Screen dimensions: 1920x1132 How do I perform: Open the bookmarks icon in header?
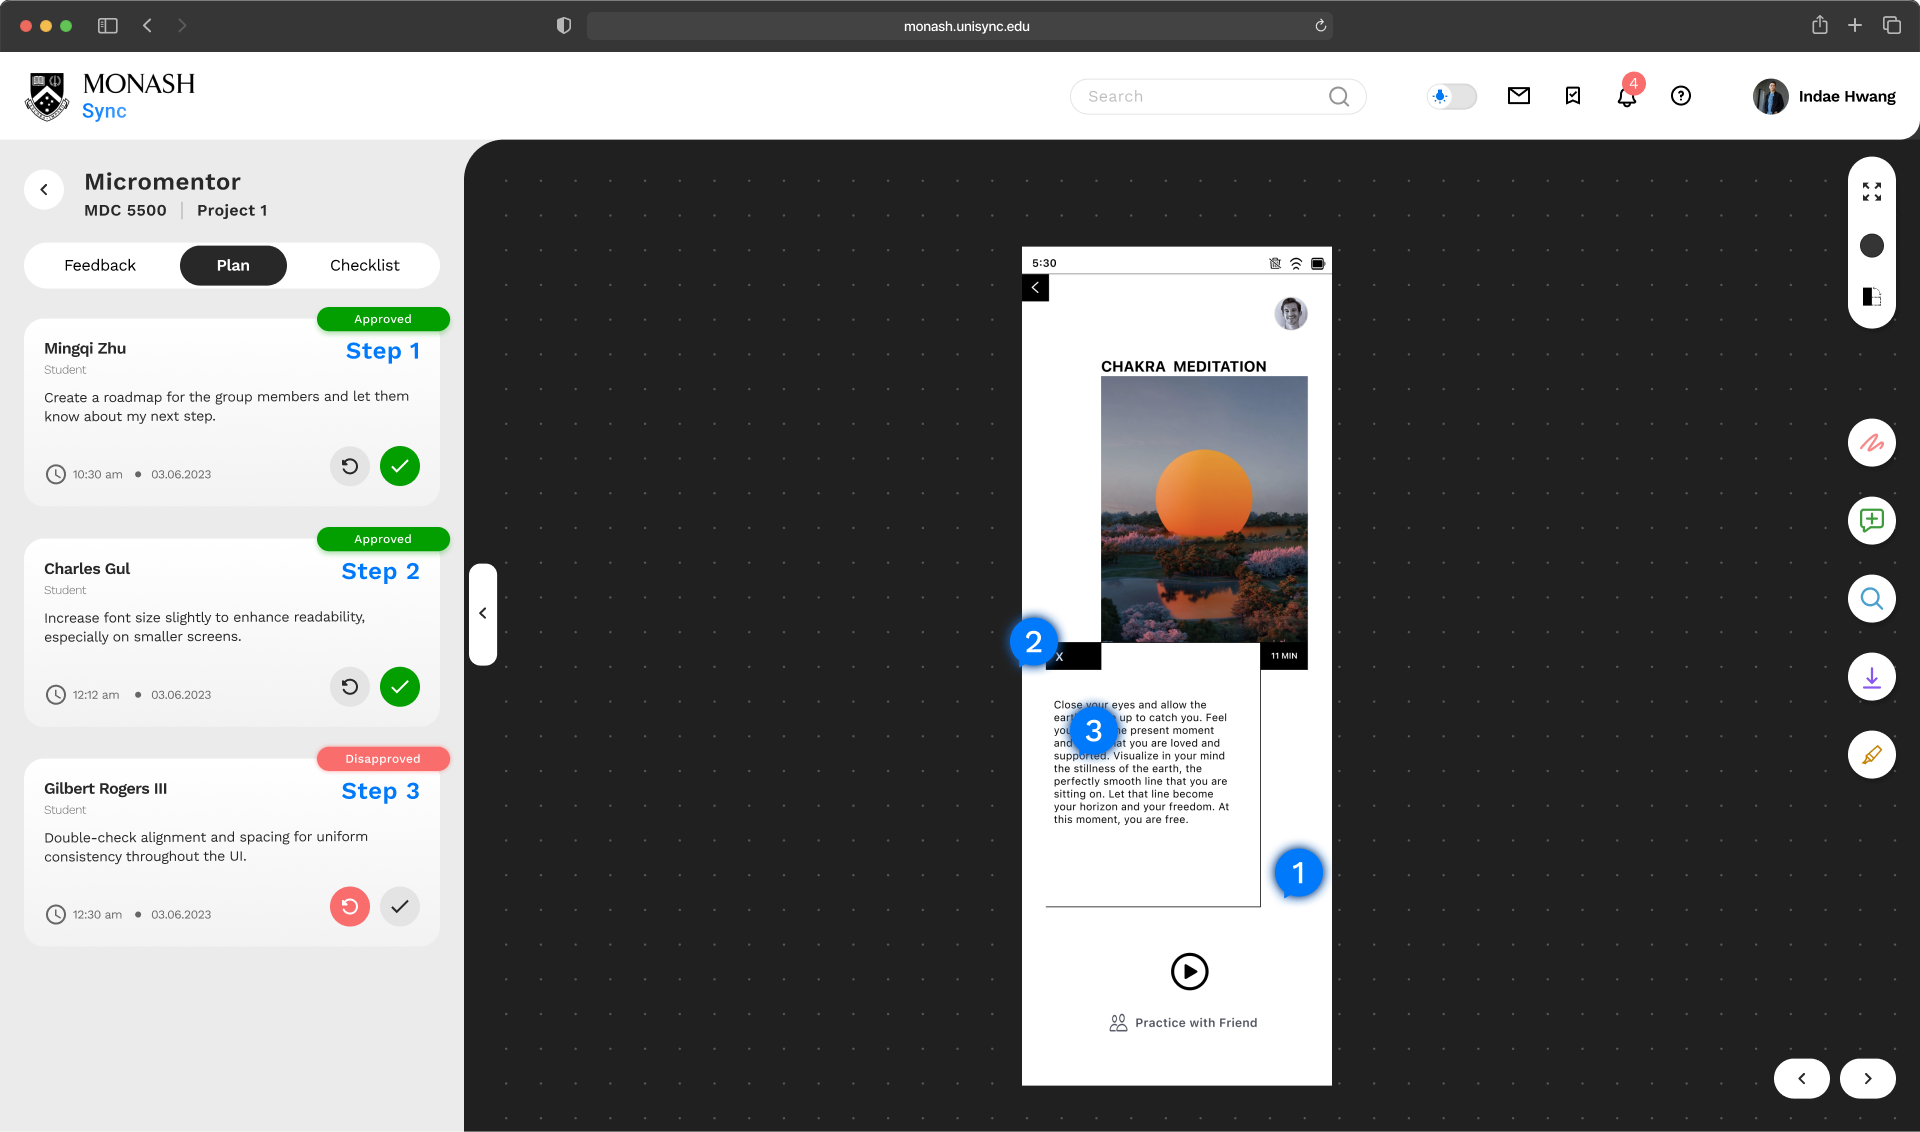point(1572,96)
